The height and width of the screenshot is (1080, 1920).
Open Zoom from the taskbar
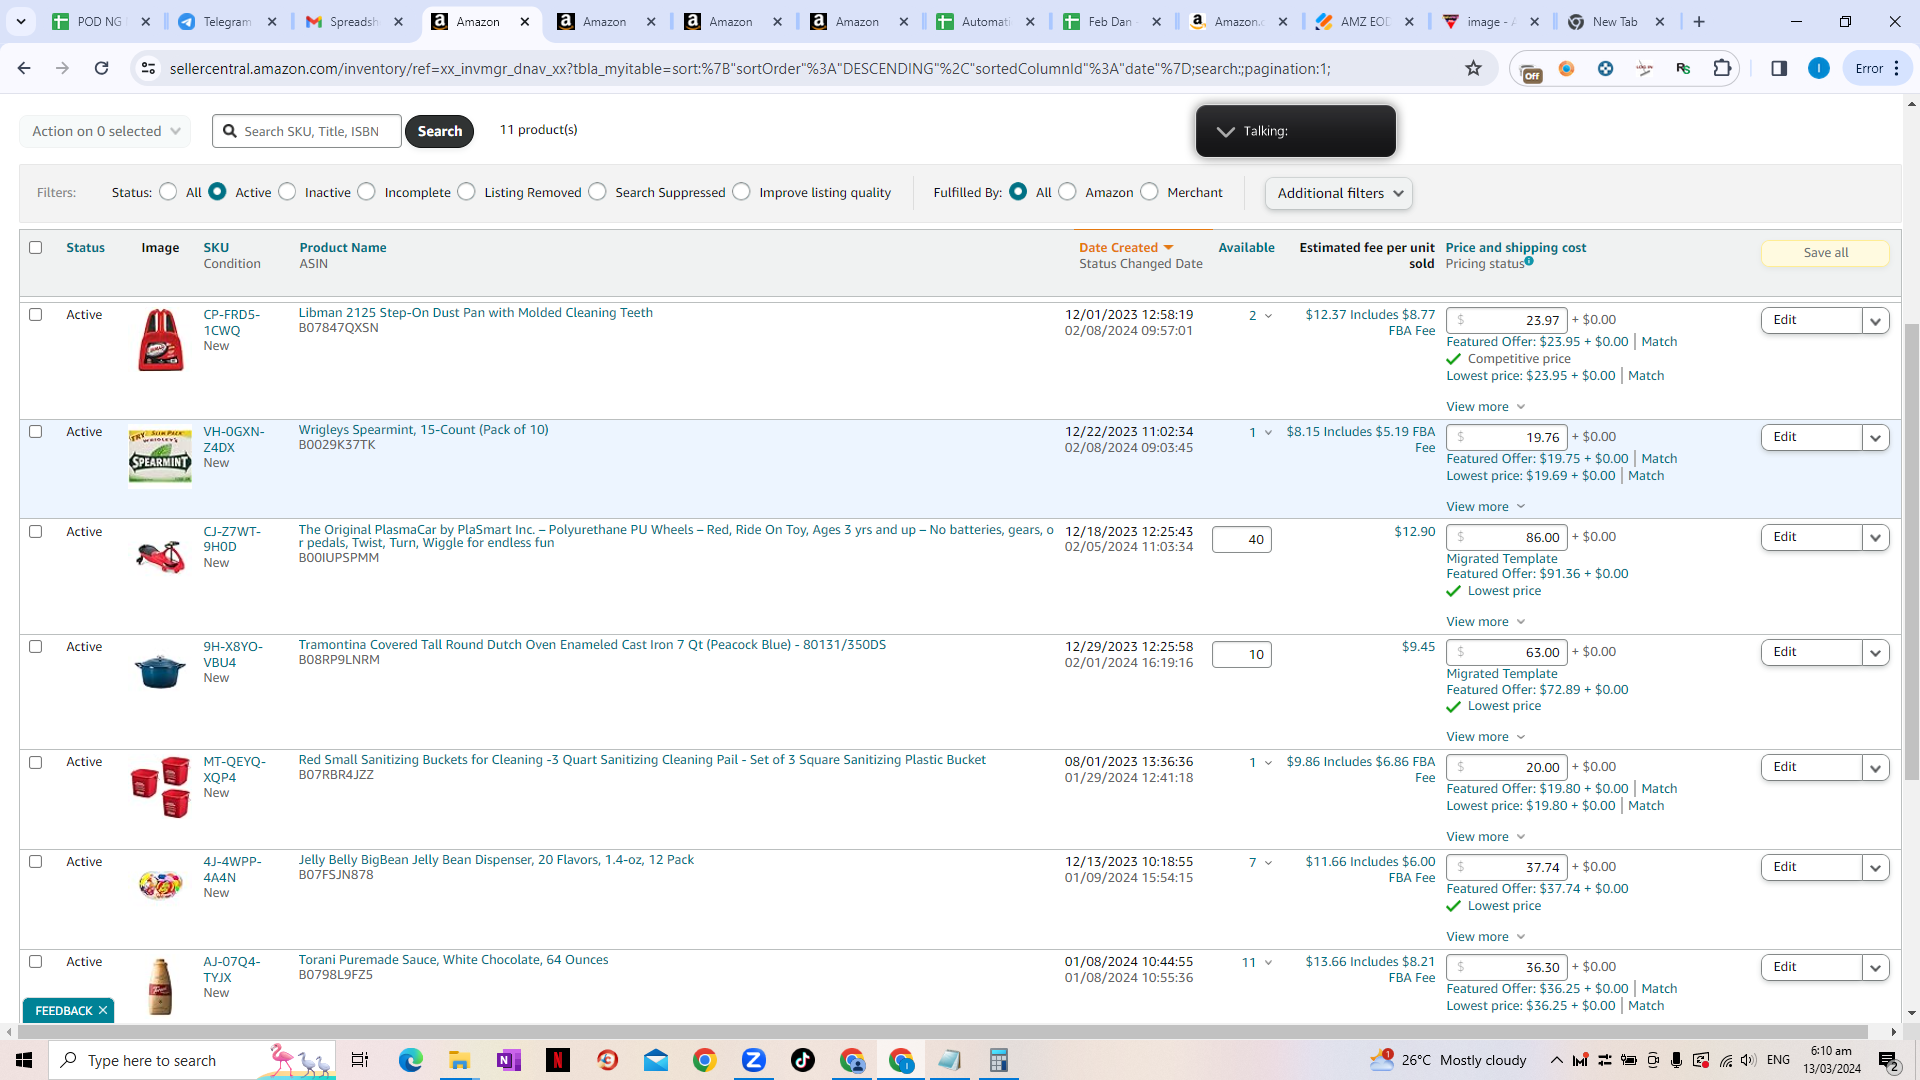click(754, 1060)
